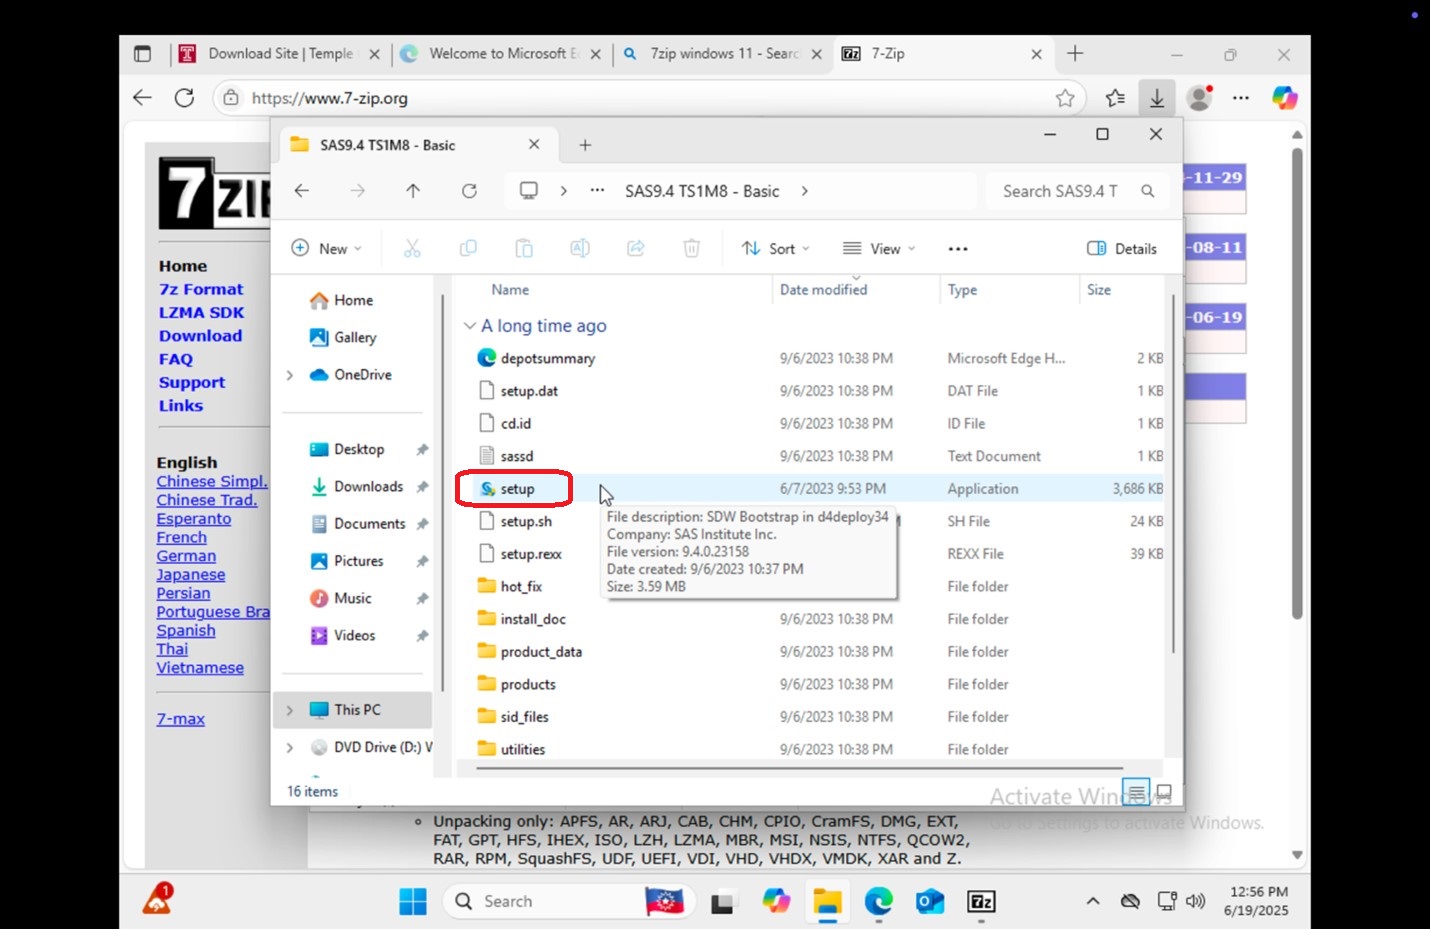The width and height of the screenshot is (1430, 929).
Task: Open the Download link on 7-Zip site
Action: click(x=200, y=336)
